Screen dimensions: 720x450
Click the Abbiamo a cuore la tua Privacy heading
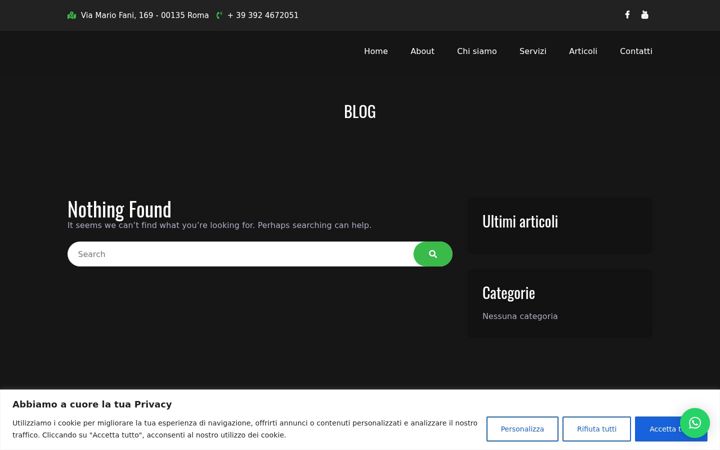(92, 404)
